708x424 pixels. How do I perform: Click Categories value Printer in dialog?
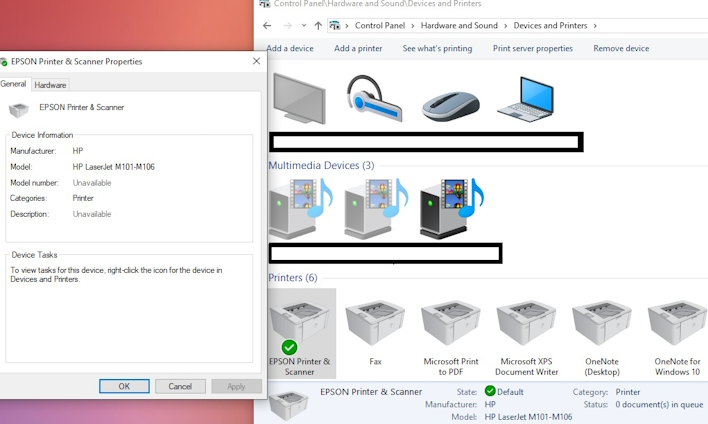(x=83, y=198)
